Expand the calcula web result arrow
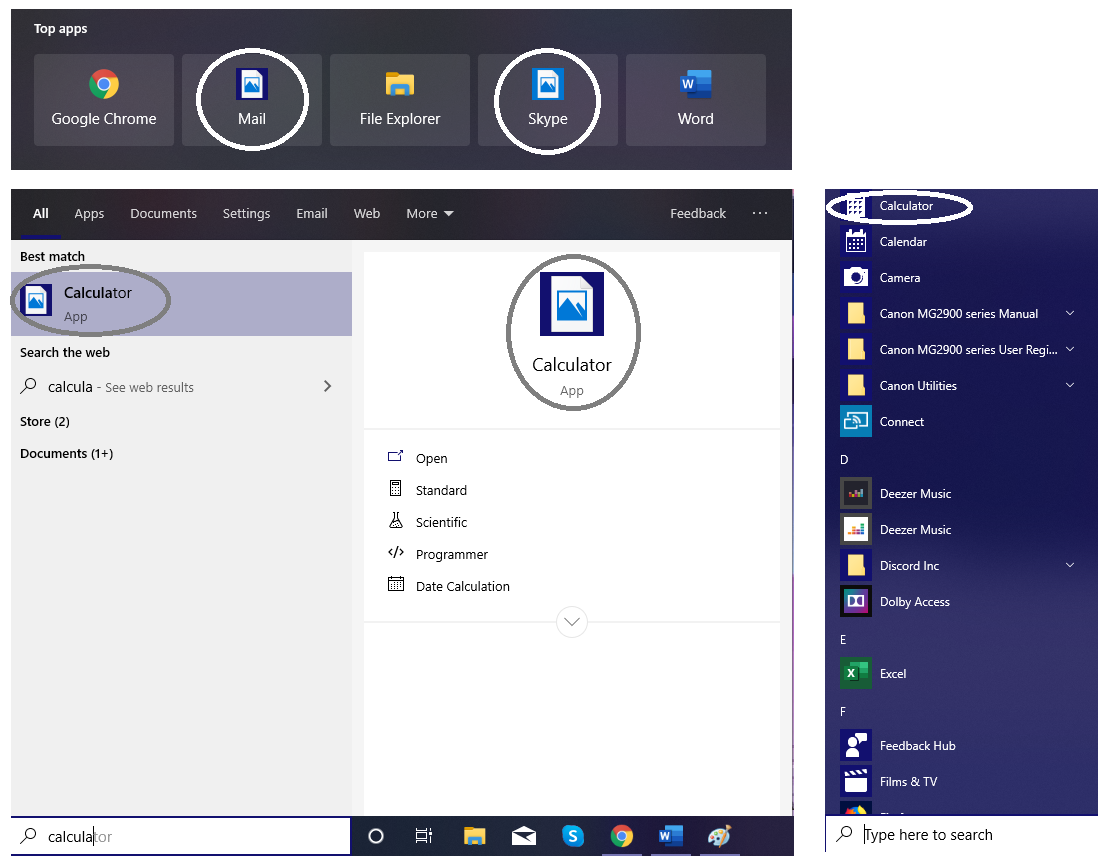This screenshot has width=1107, height=857. (327, 386)
